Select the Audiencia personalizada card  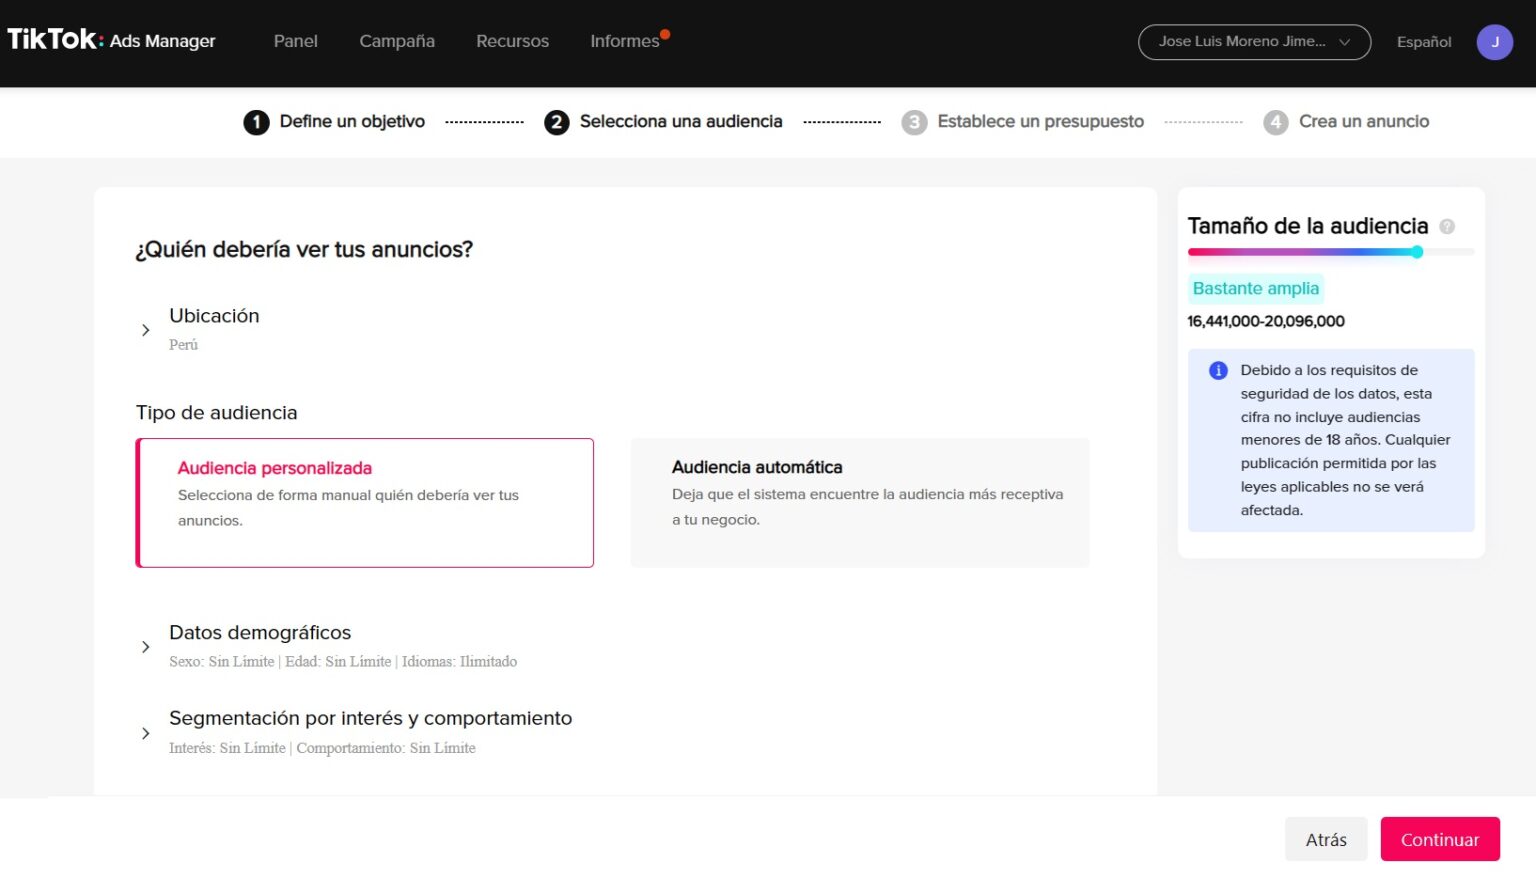click(364, 502)
